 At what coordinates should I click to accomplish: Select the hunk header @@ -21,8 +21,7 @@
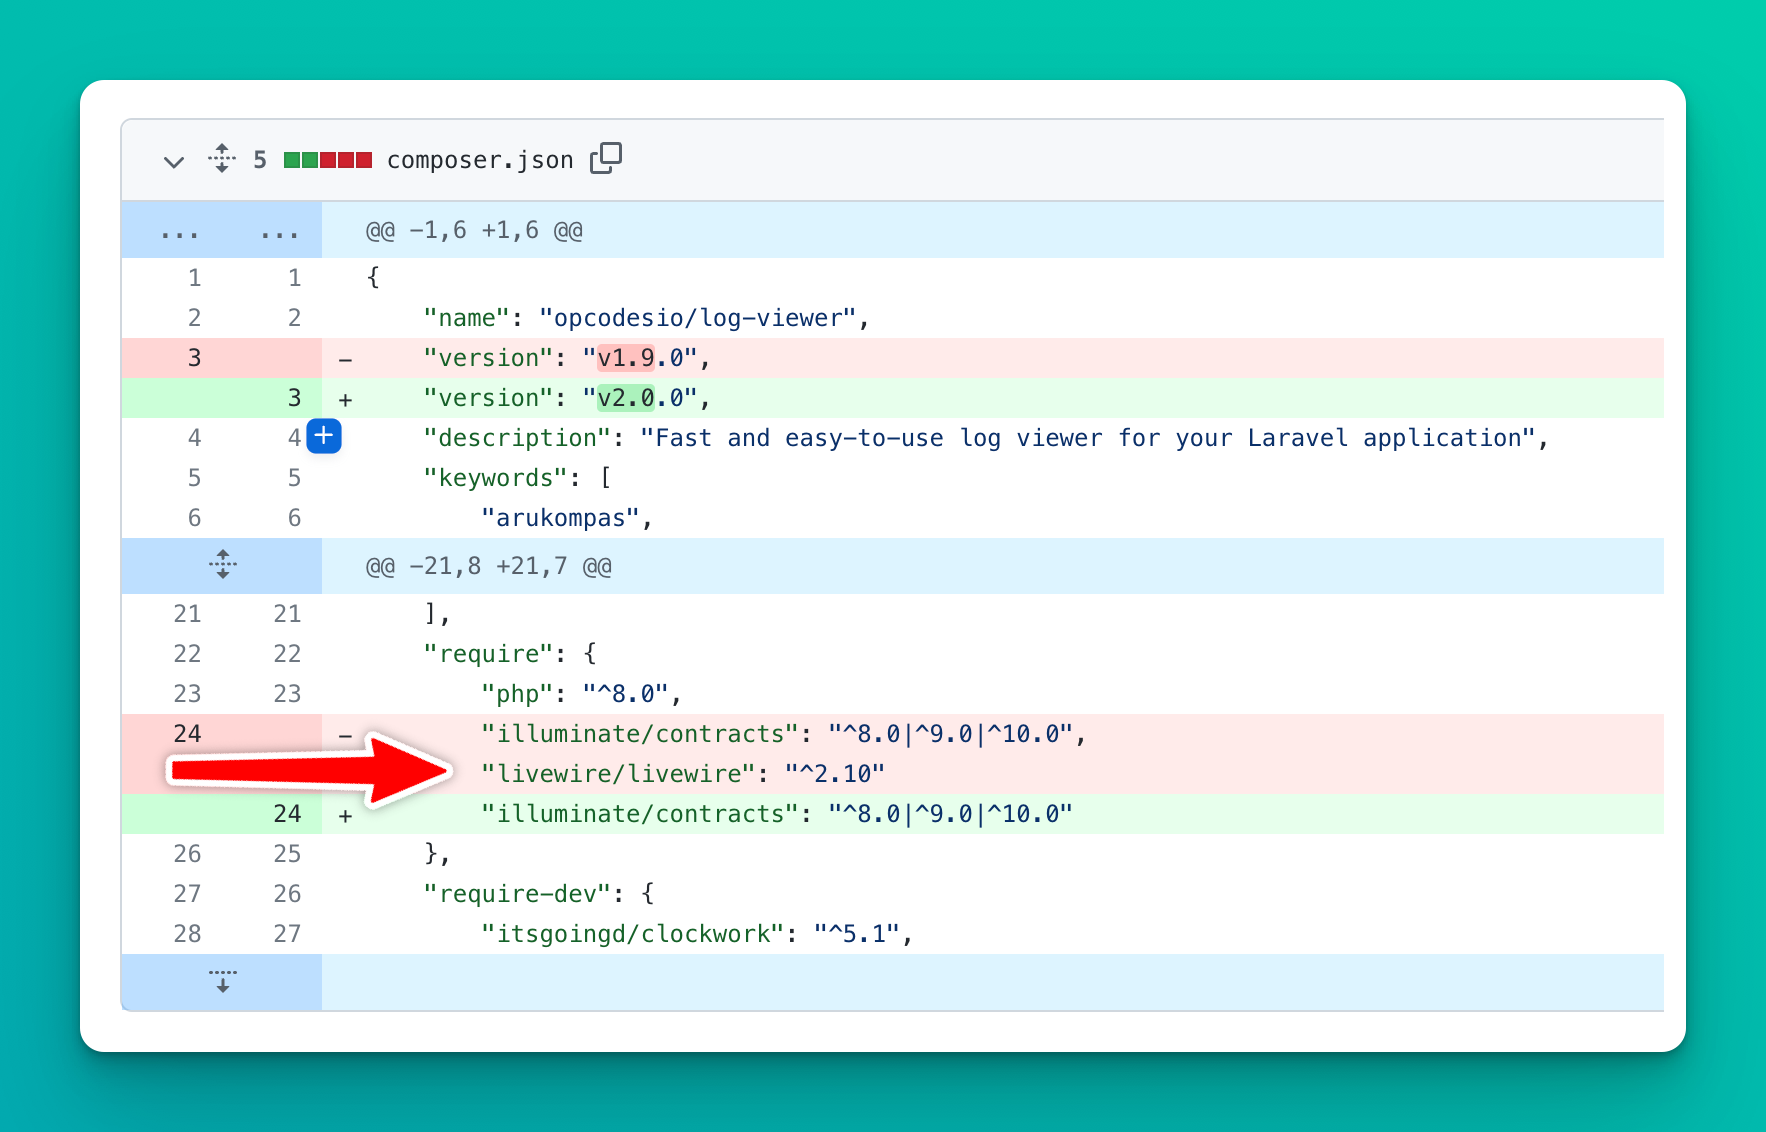click(x=488, y=566)
